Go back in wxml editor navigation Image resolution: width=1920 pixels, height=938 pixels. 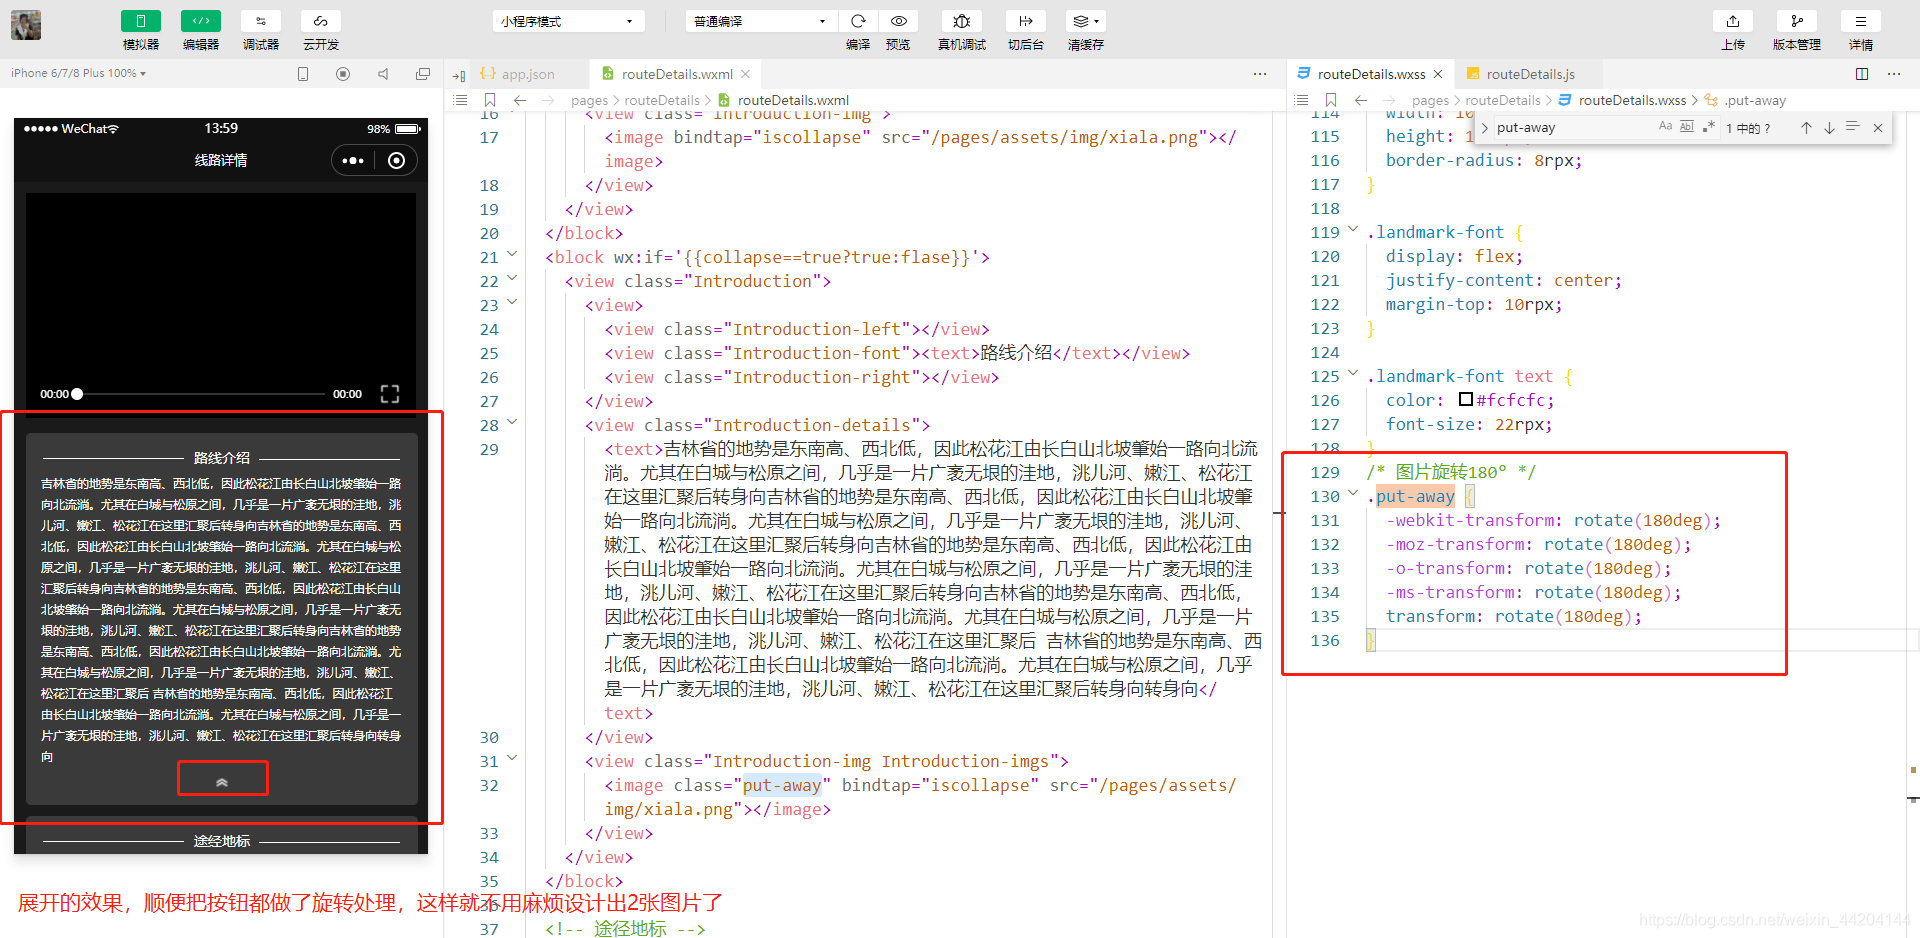pyautogui.click(x=520, y=100)
